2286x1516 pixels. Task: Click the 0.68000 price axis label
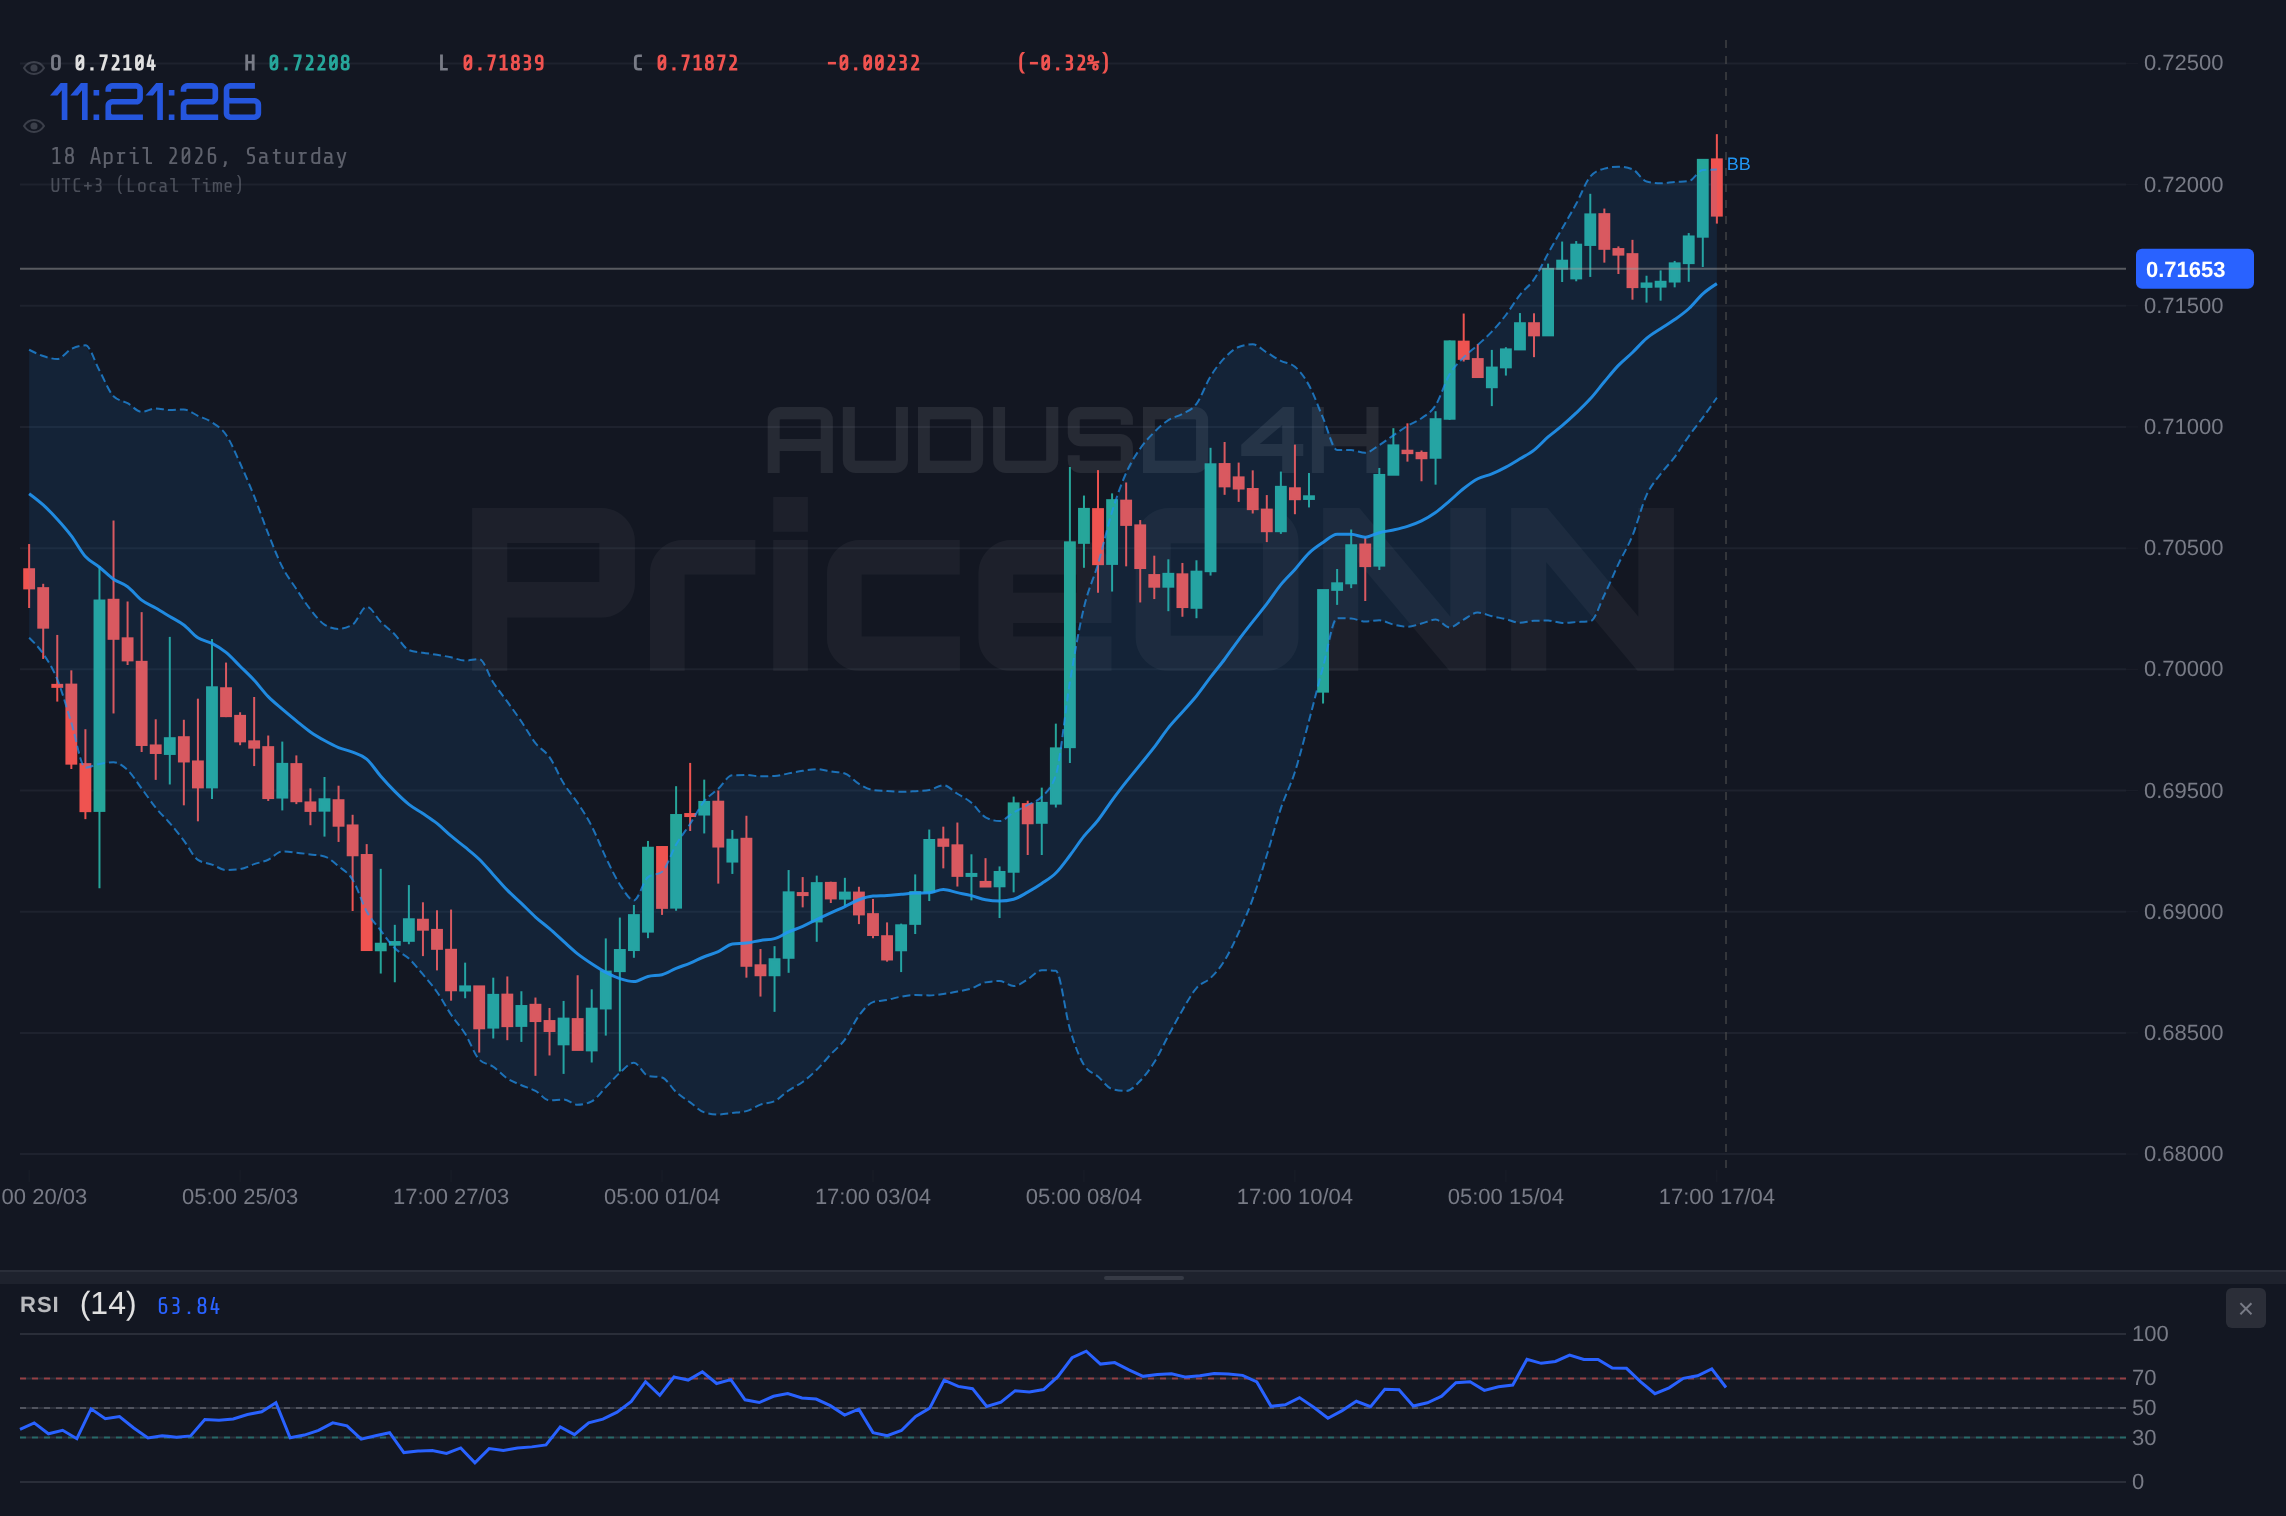point(2183,1154)
